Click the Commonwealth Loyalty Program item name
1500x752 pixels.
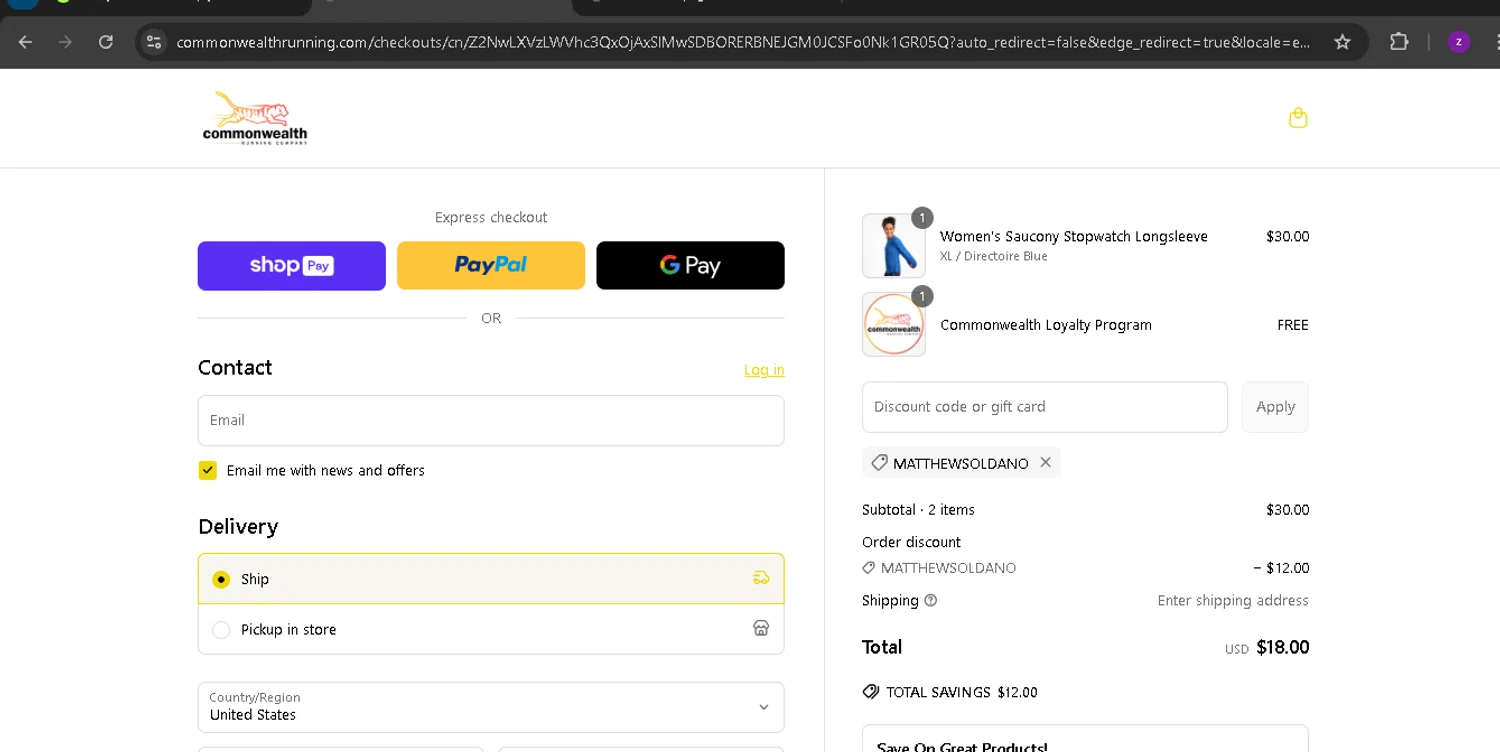pos(1046,325)
